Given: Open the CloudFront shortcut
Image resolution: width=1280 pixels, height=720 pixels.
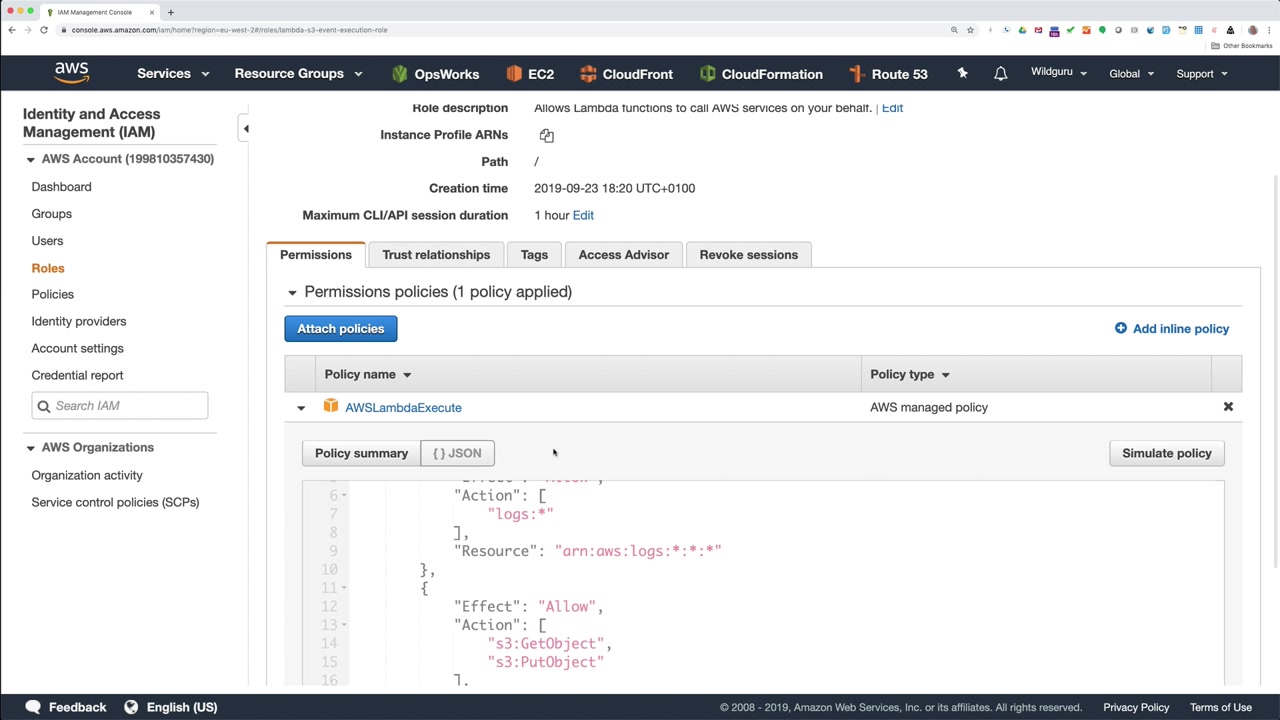Looking at the screenshot, I should [626, 74].
